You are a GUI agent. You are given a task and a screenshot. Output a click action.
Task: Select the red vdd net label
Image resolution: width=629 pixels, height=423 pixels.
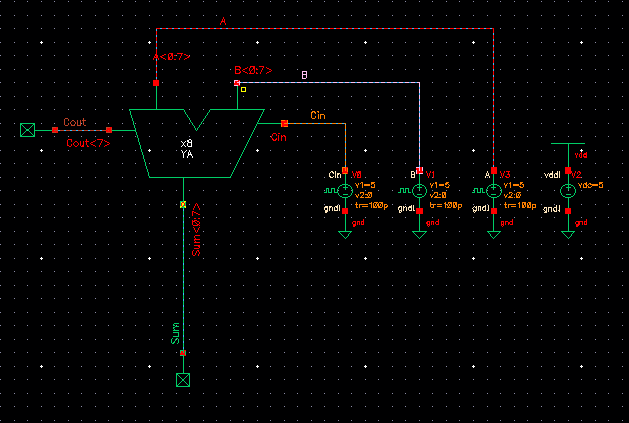[x=581, y=155]
